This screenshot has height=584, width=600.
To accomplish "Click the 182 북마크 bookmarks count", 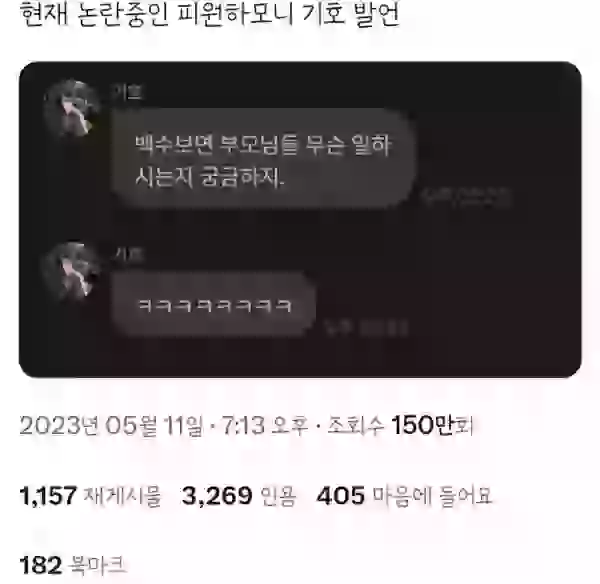I will 73,565.
